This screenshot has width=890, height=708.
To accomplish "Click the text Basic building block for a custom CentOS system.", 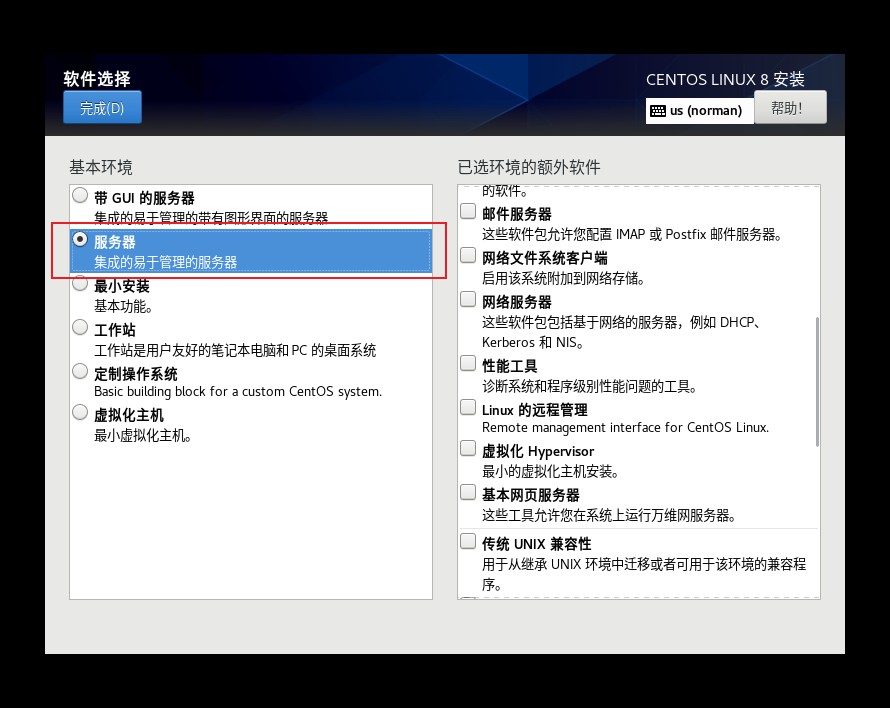I will (238, 392).
